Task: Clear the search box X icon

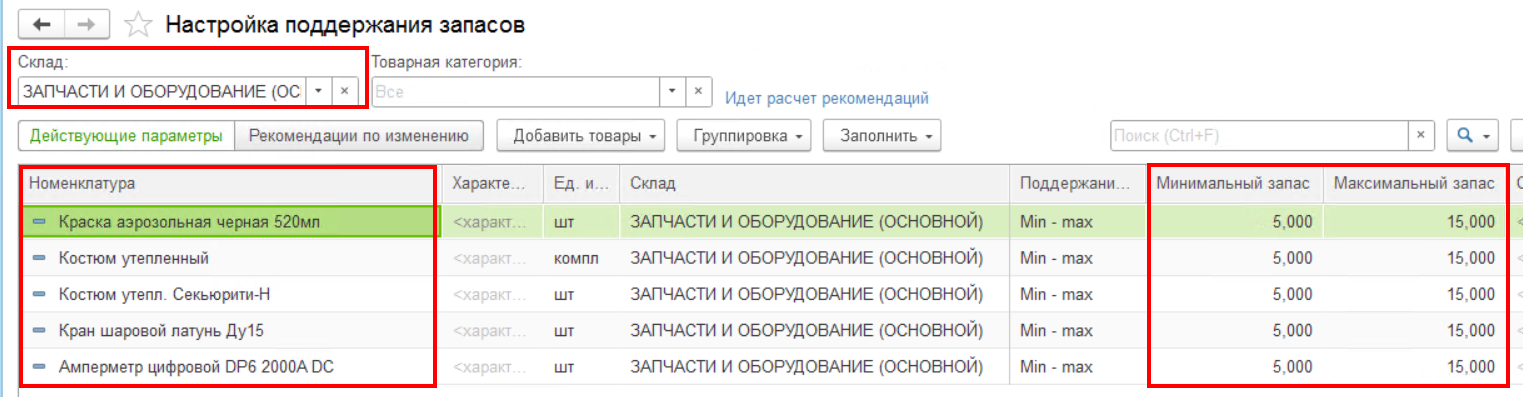Action: coord(1421,135)
